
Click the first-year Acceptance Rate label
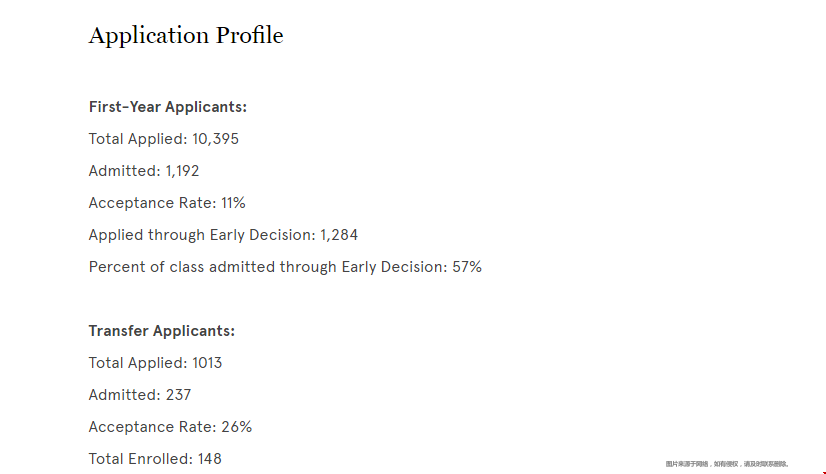152,203
